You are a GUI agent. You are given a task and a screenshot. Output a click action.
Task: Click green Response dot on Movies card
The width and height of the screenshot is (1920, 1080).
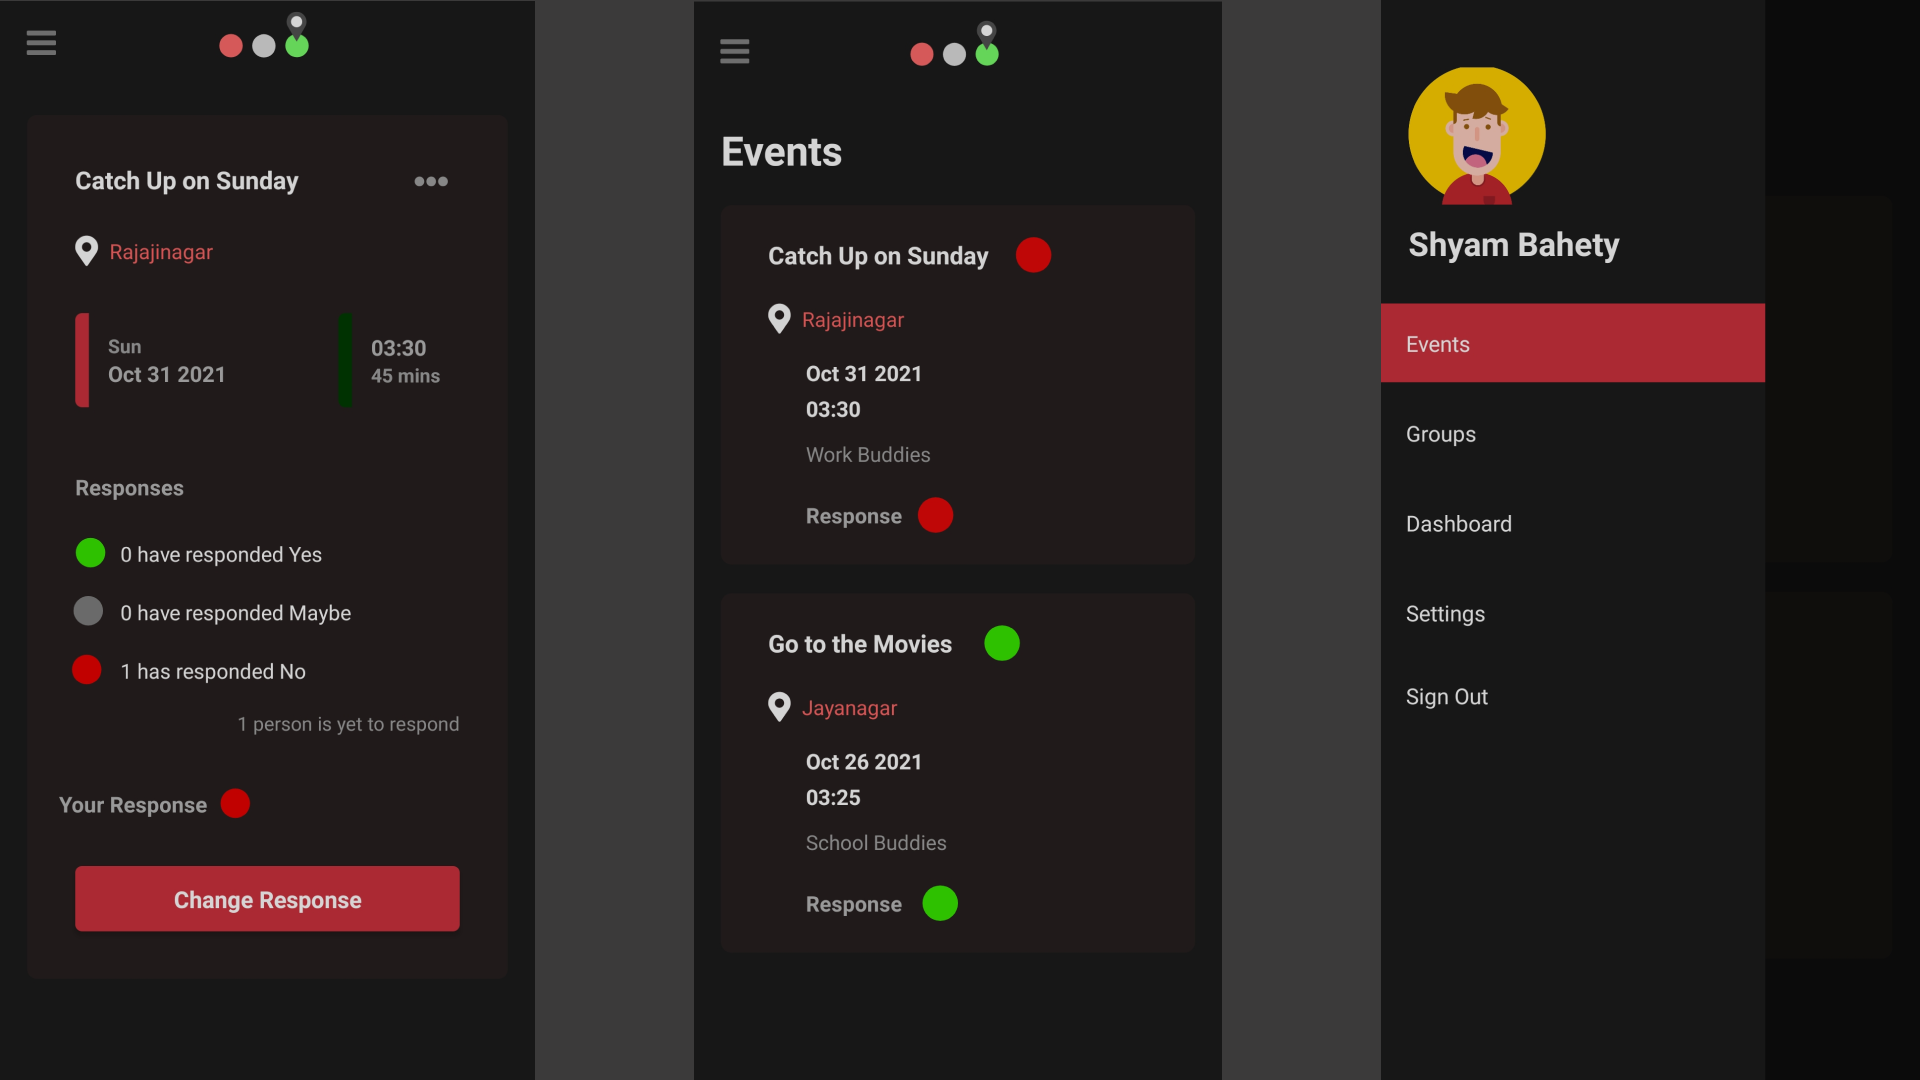click(x=939, y=903)
